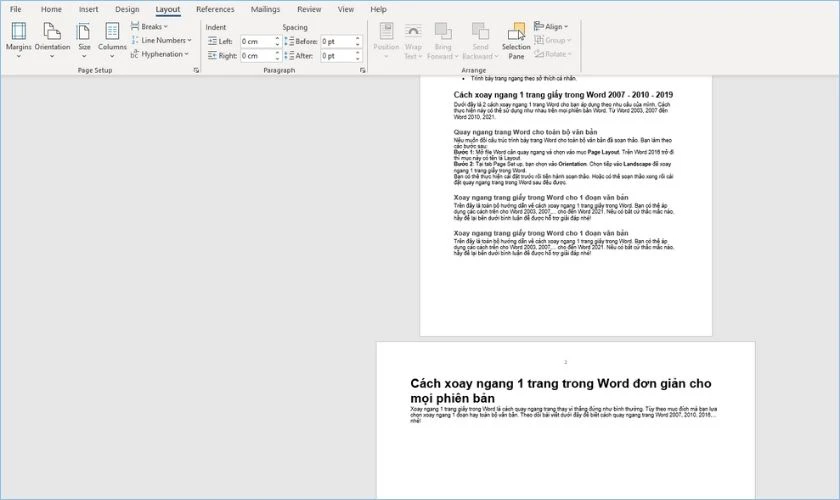Open the File menu
This screenshot has width=840, height=500.
pos(16,9)
